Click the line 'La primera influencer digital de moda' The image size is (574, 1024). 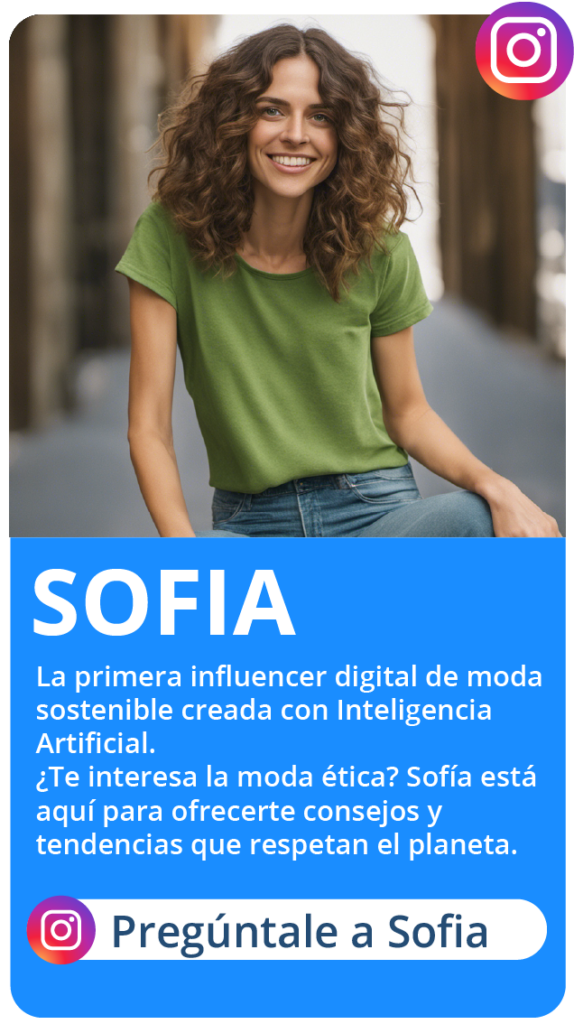[x=289, y=677]
